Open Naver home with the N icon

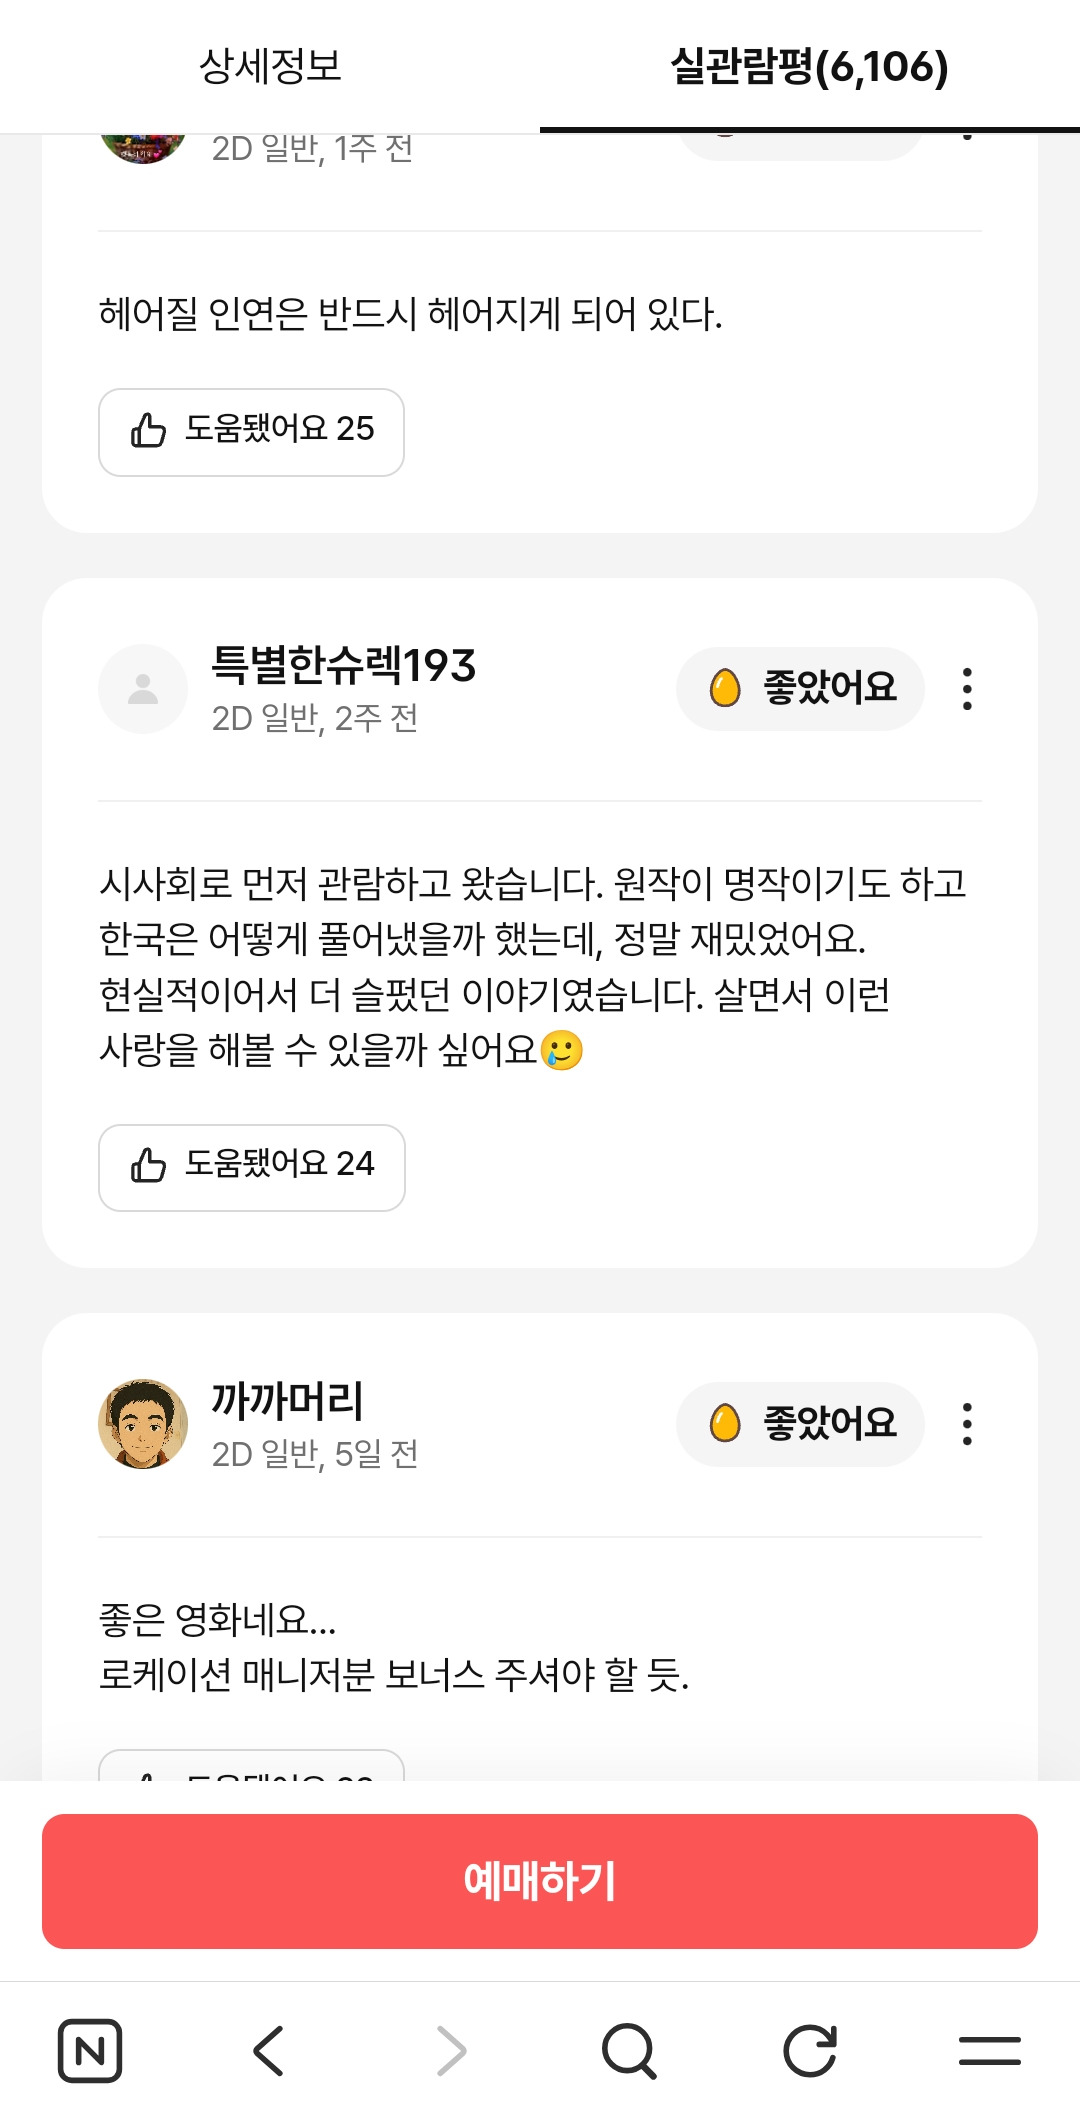(90, 2051)
